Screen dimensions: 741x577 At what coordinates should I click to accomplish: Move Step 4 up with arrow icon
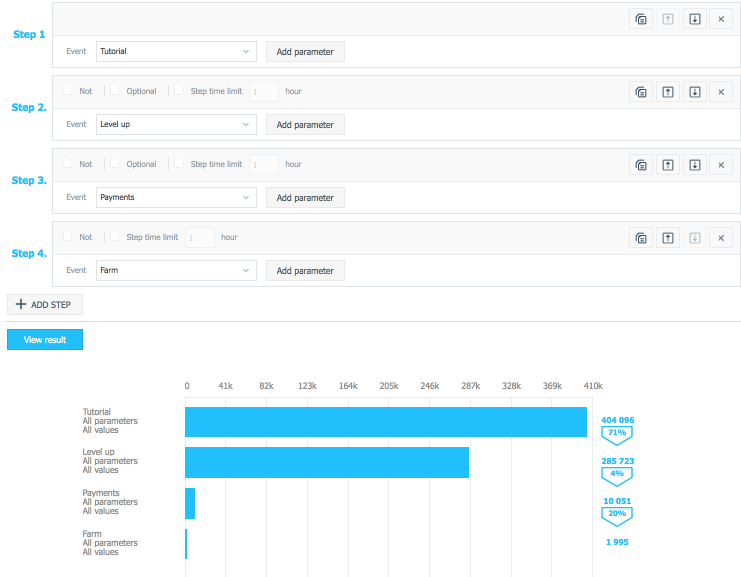click(667, 238)
